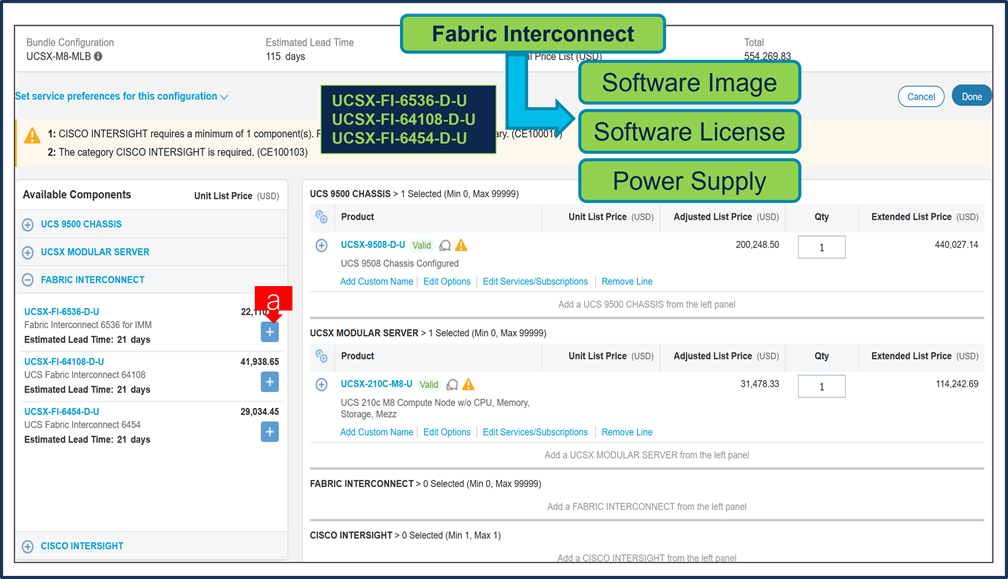Add UCSX-FI-64108-D-U with its plus button

coord(270,382)
